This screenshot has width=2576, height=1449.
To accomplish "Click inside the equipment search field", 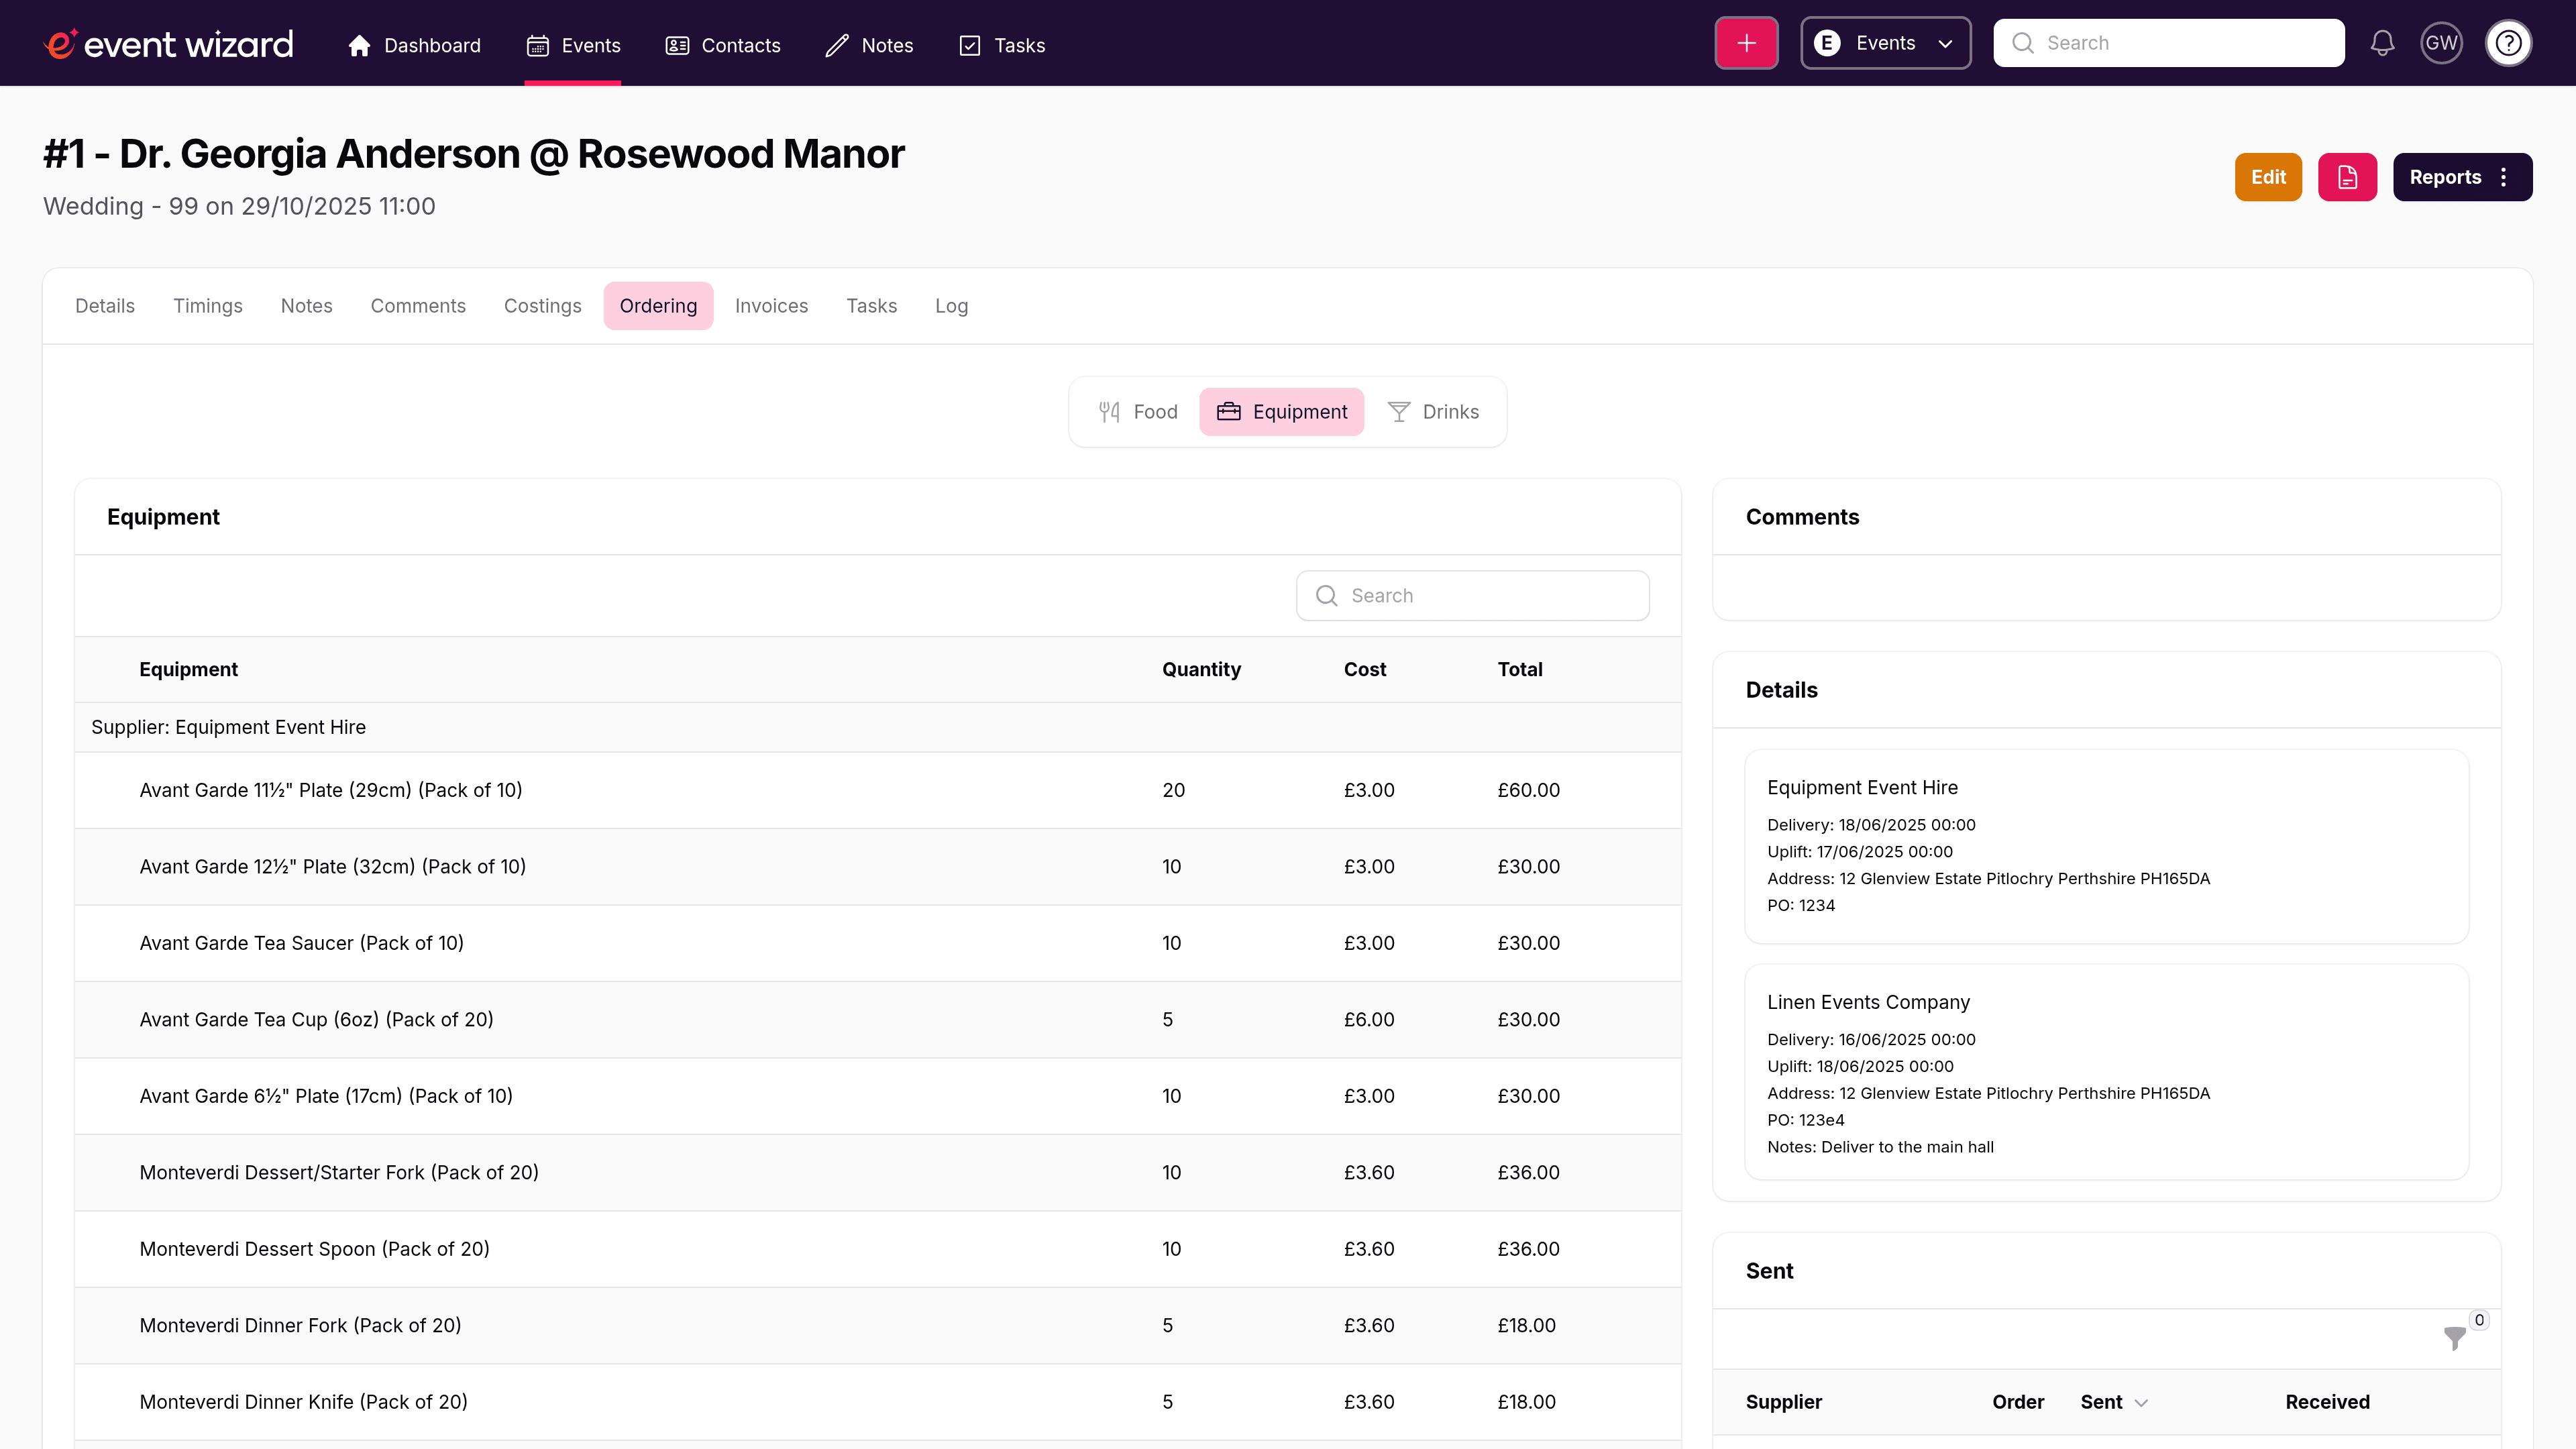I will click(1471, 595).
